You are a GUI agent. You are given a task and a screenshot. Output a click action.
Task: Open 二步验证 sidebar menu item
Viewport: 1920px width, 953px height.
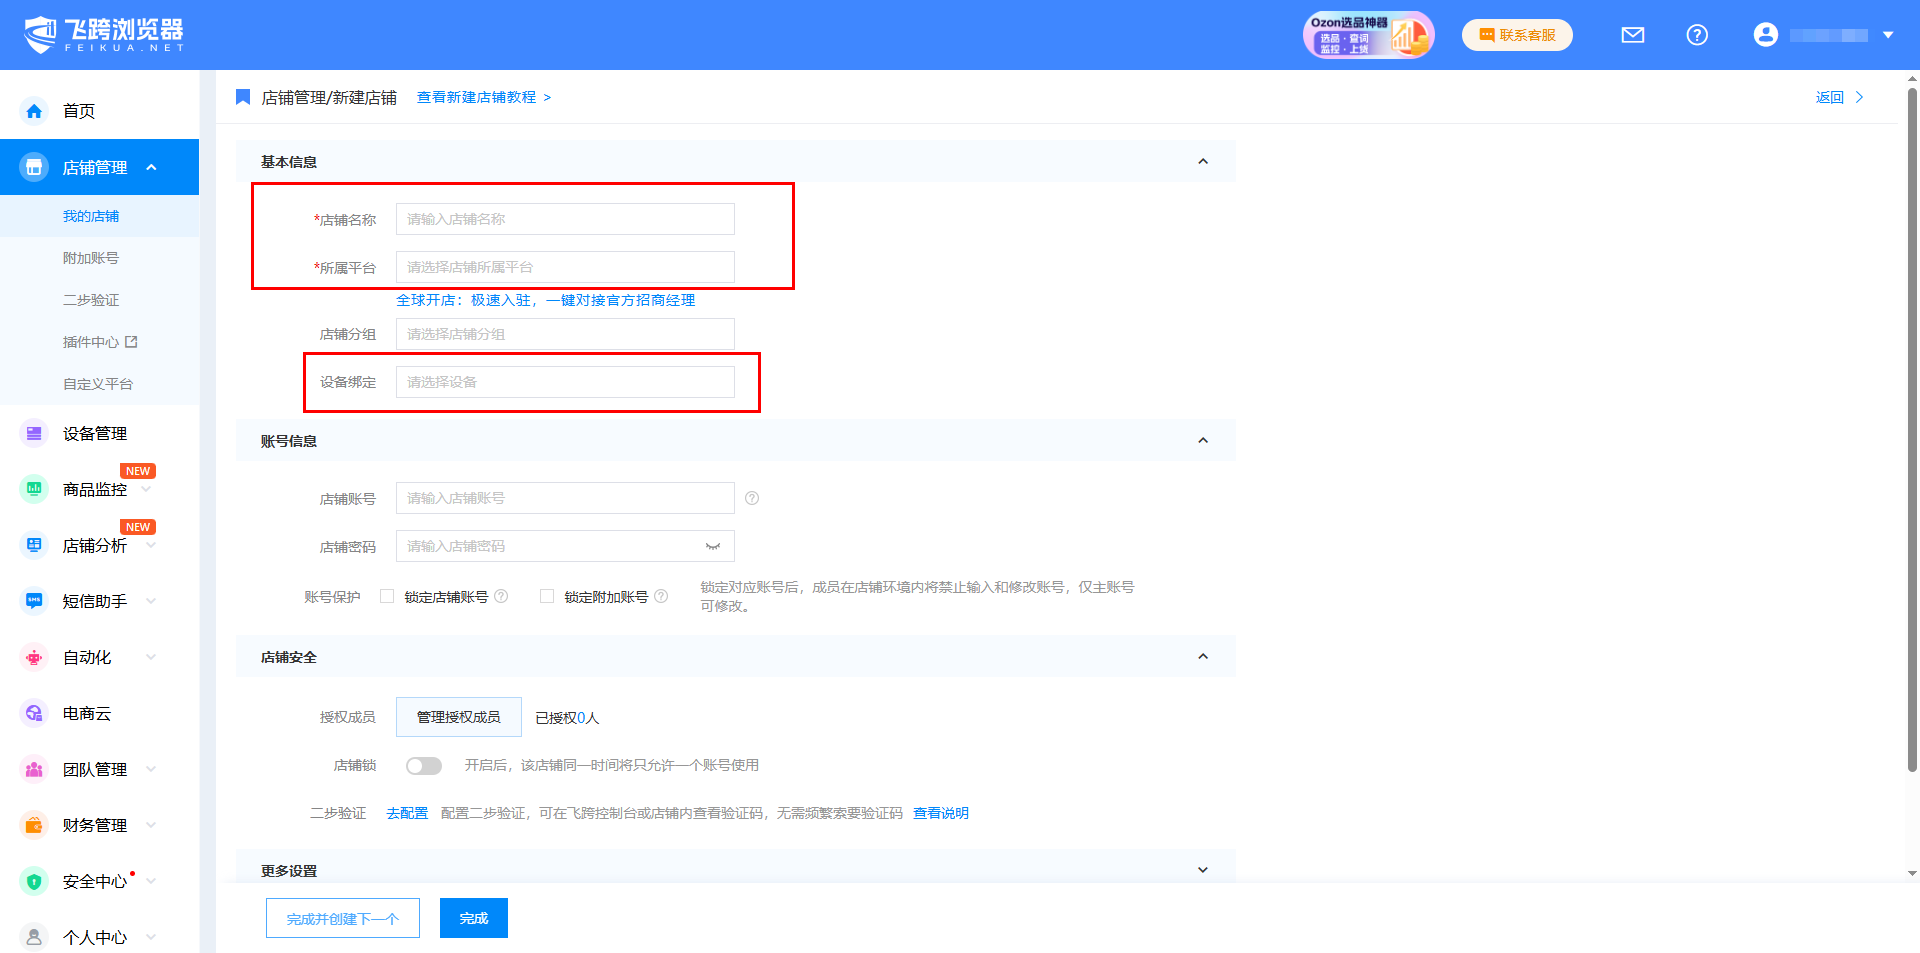tap(91, 300)
